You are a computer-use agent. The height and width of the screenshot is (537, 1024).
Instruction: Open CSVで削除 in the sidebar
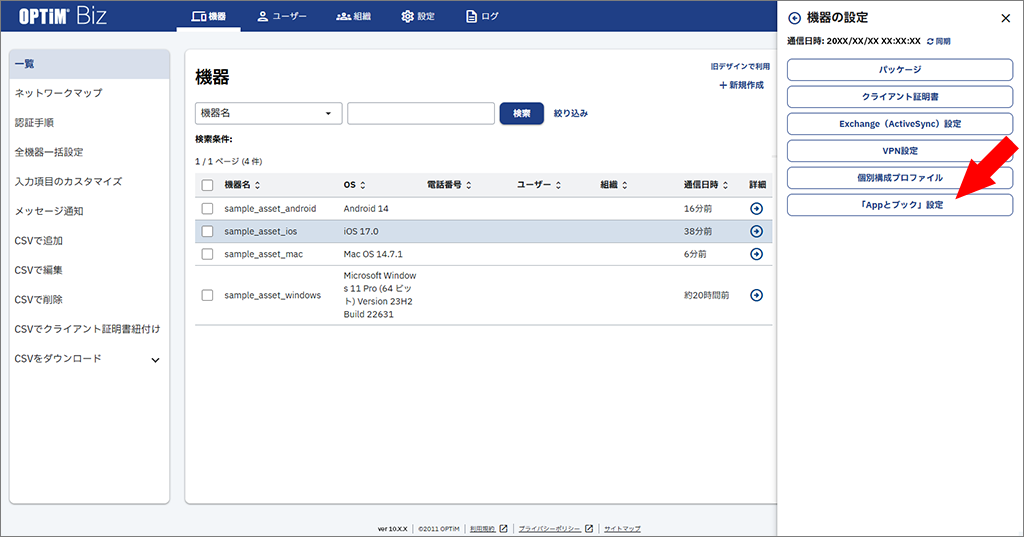[89, 299]
